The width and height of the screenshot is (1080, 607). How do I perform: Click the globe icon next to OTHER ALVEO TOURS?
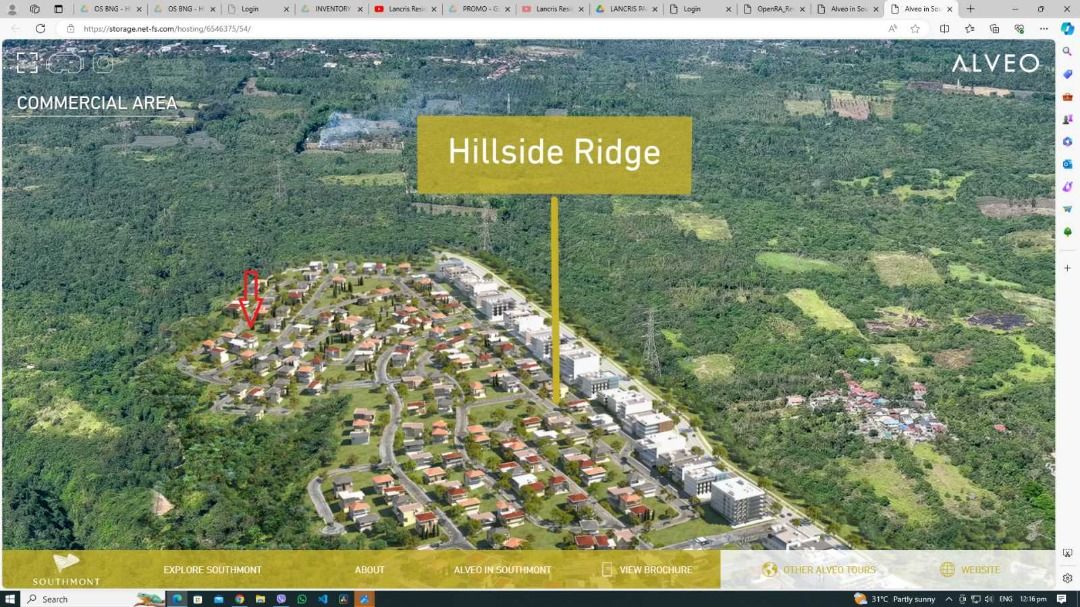click(x=769, y=569)
